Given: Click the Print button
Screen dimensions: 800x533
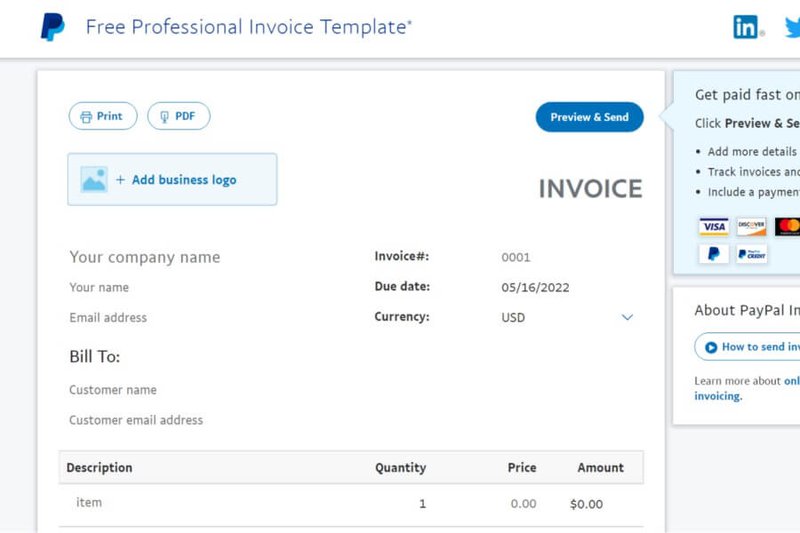Looking at the screenshot, I should pyautogui.click(x=102, y=117).
